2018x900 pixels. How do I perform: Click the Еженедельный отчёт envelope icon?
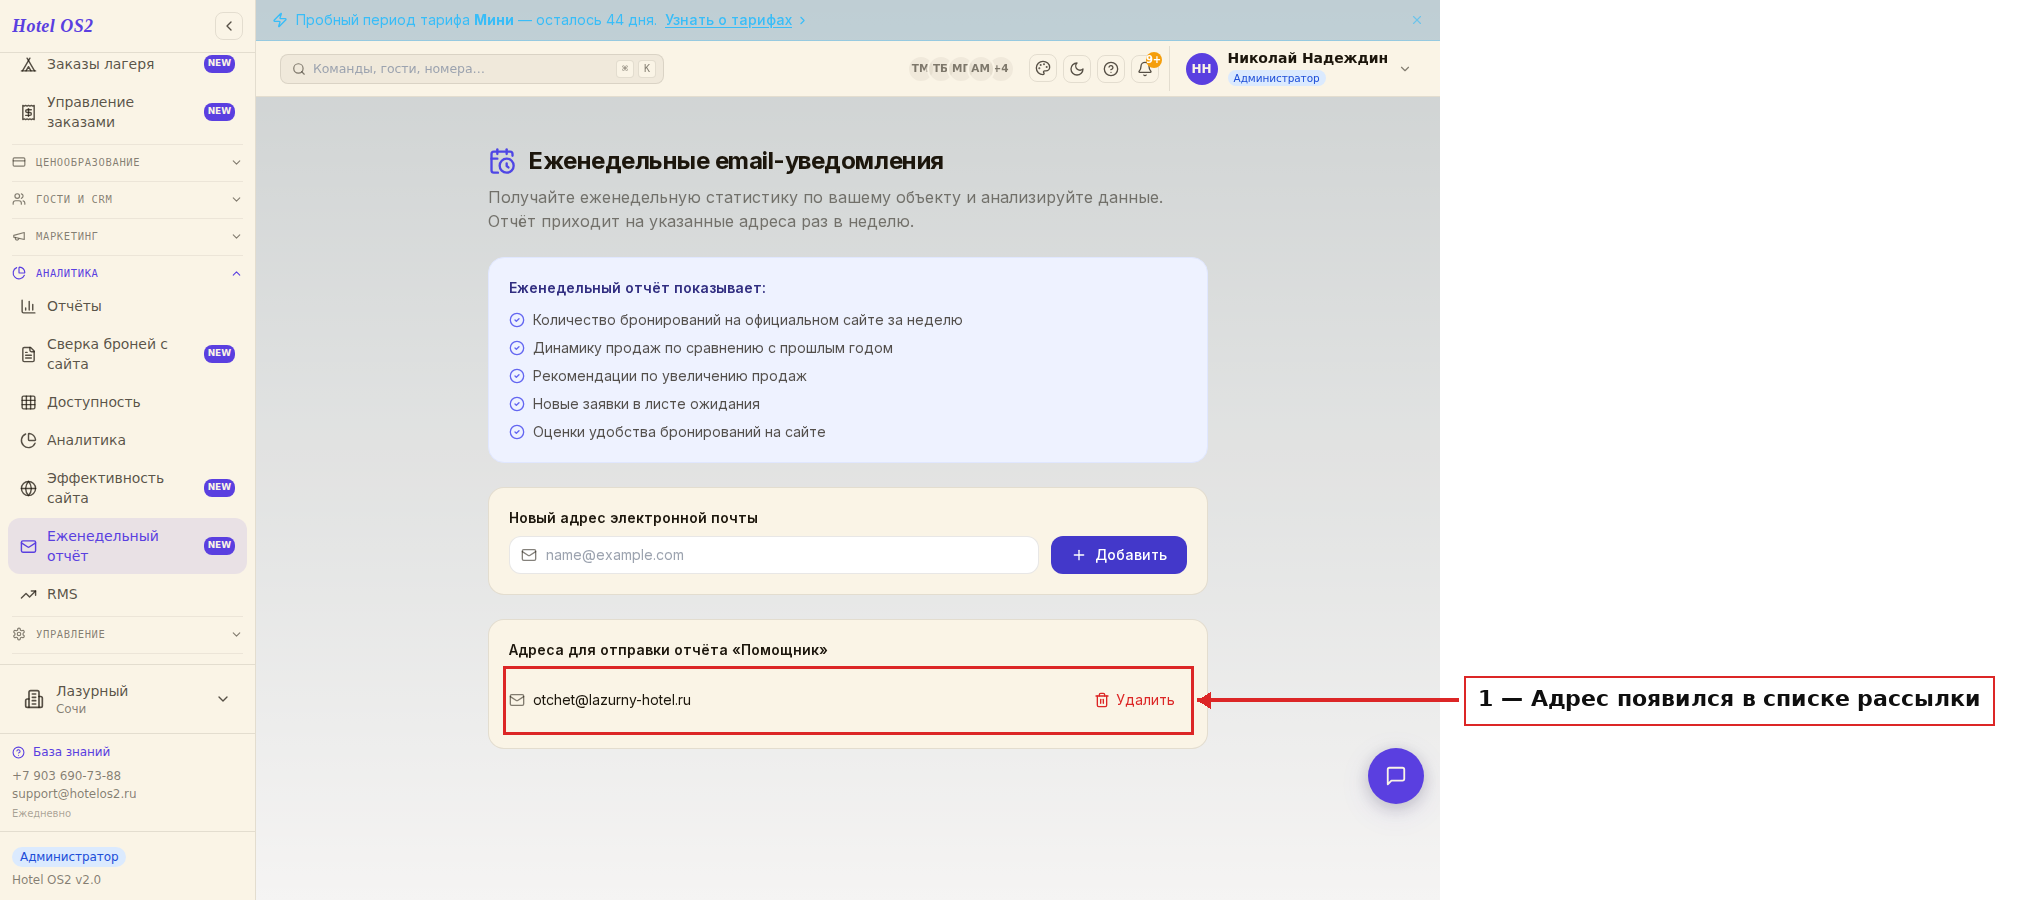[29, 547]
